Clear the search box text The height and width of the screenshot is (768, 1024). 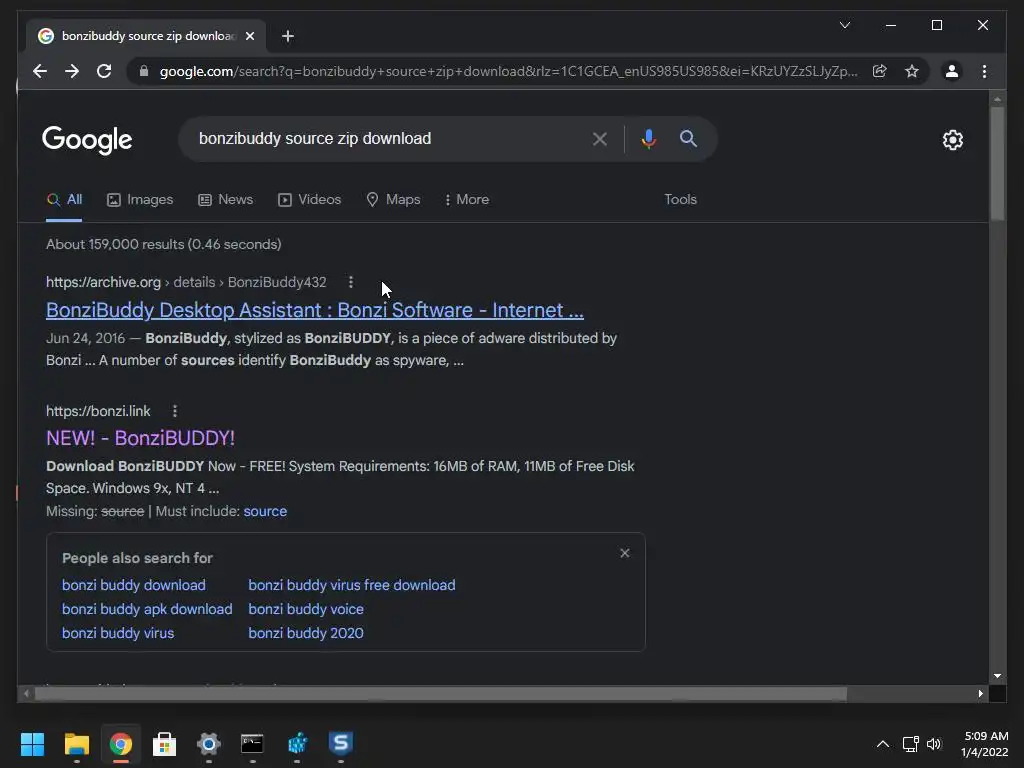(x=600, y=138)
